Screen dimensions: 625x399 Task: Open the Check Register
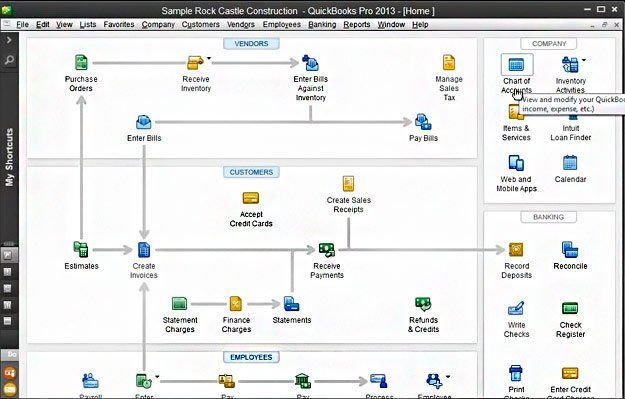point(570,308)
